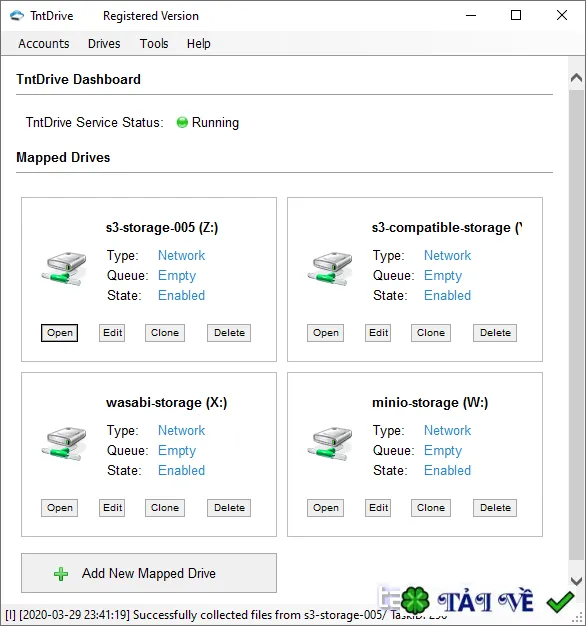This screenshot has width=586, height=626.
Task: Add New Mapped Drive button
Action: pos(149,573)
